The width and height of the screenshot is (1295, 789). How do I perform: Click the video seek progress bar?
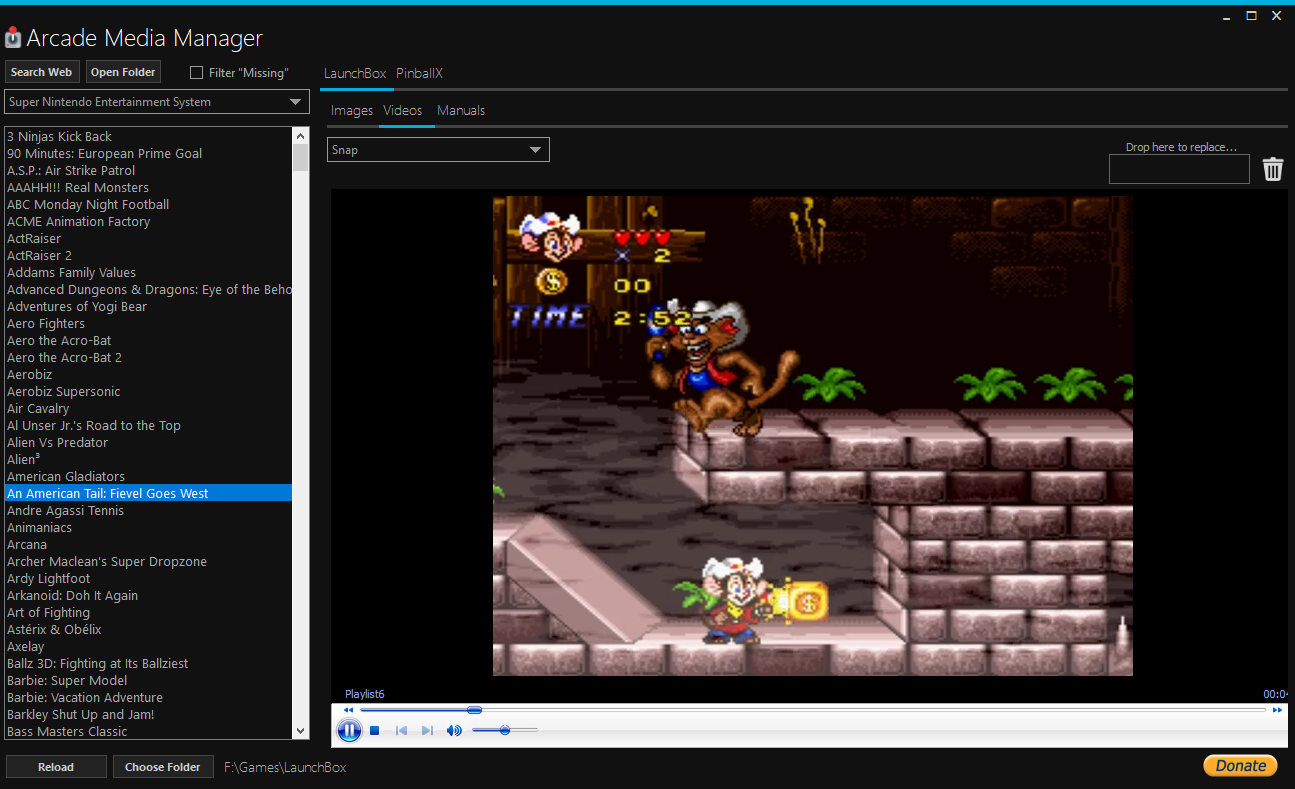[814, 710]
